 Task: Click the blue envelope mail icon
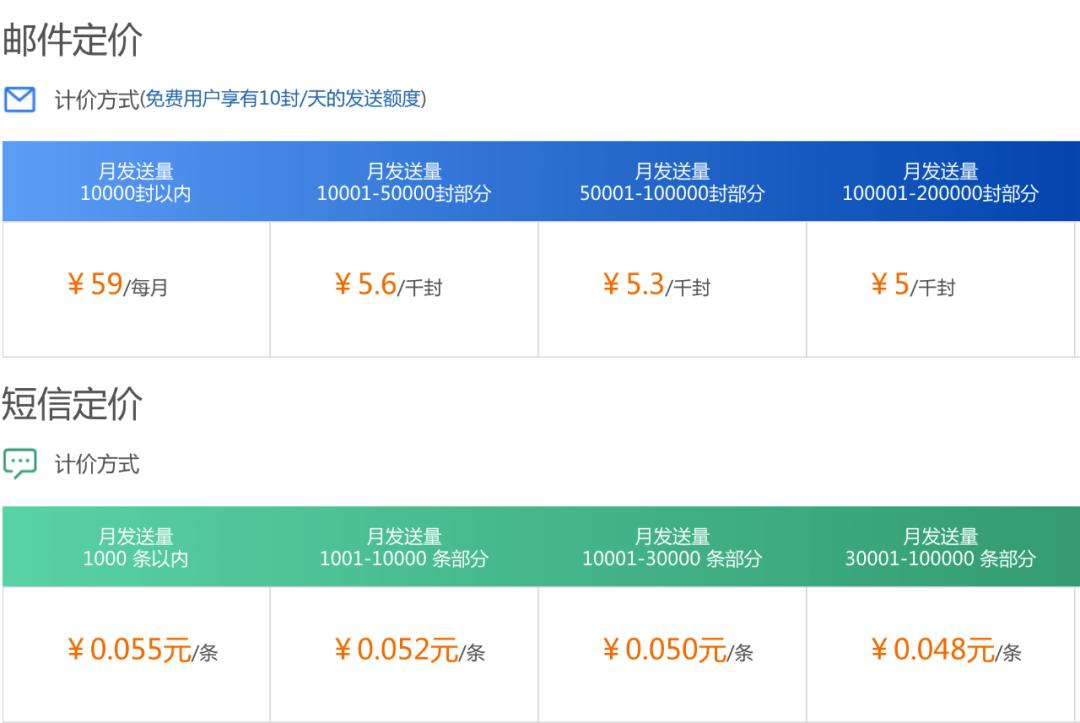pos(18,99)
